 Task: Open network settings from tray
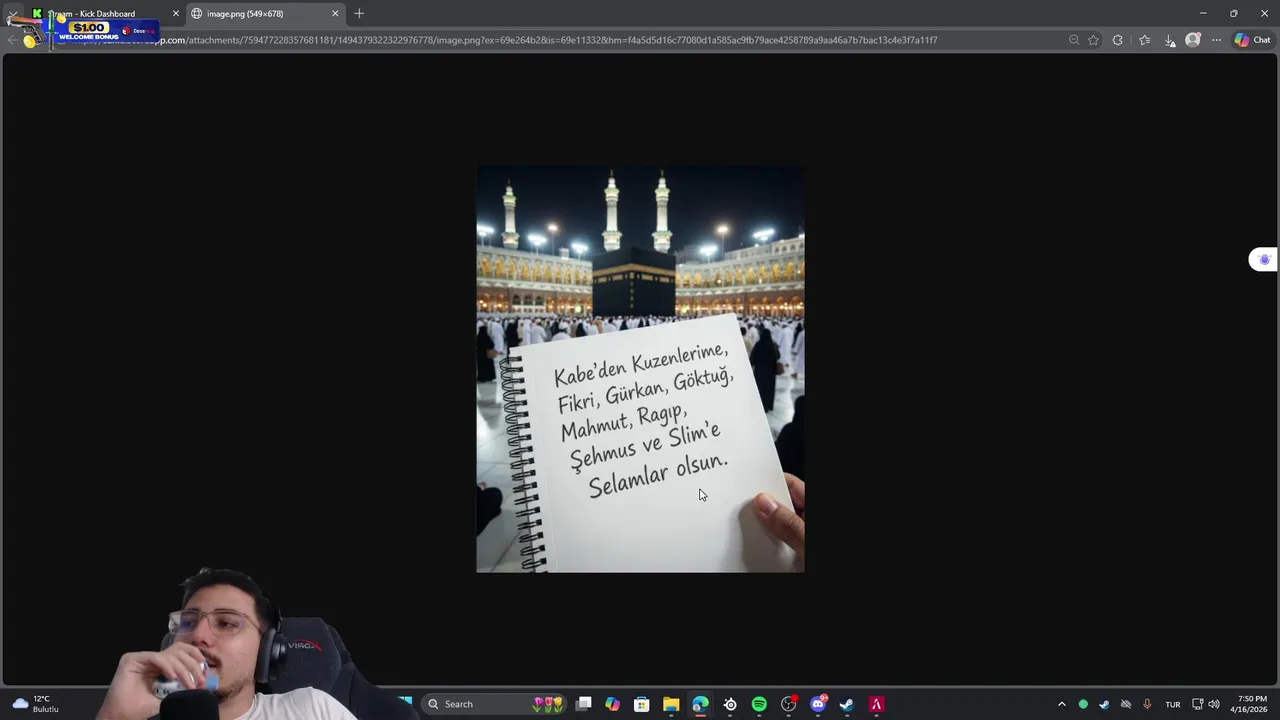coord(1198,704)
